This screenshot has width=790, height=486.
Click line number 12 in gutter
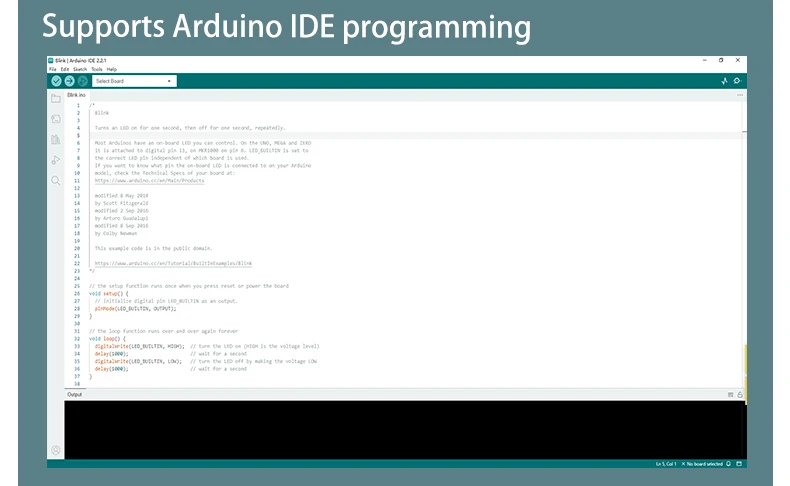coord(77,188)
